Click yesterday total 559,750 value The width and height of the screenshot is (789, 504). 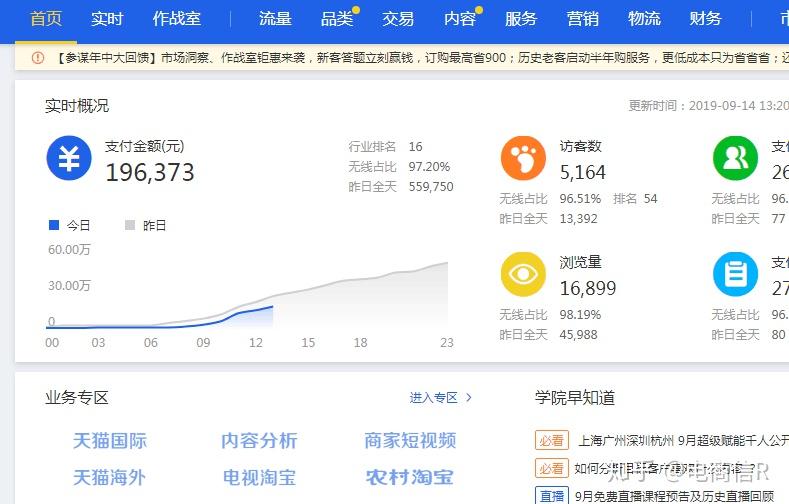click(431, 187)
